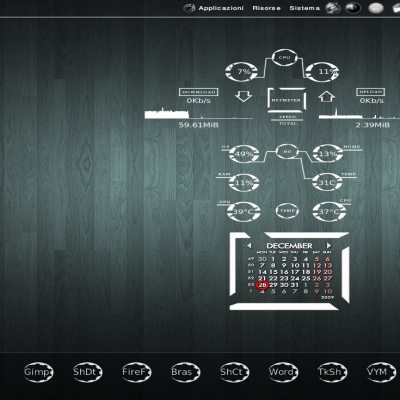Image resolution: width=400 pixels, height=400 pixels.
Task: Click the OS 49% disk gauge
Action: click(244, 154)
